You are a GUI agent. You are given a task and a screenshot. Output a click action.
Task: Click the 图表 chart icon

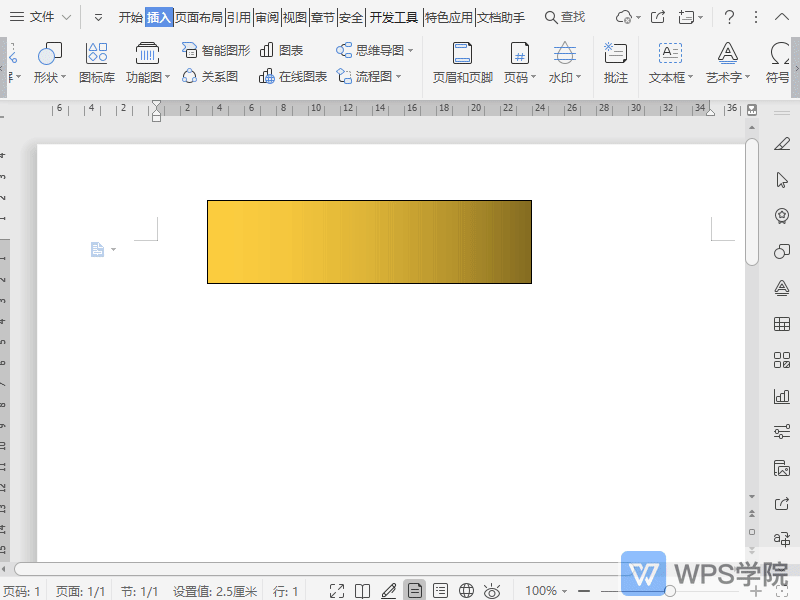click(x=281, y=50)
